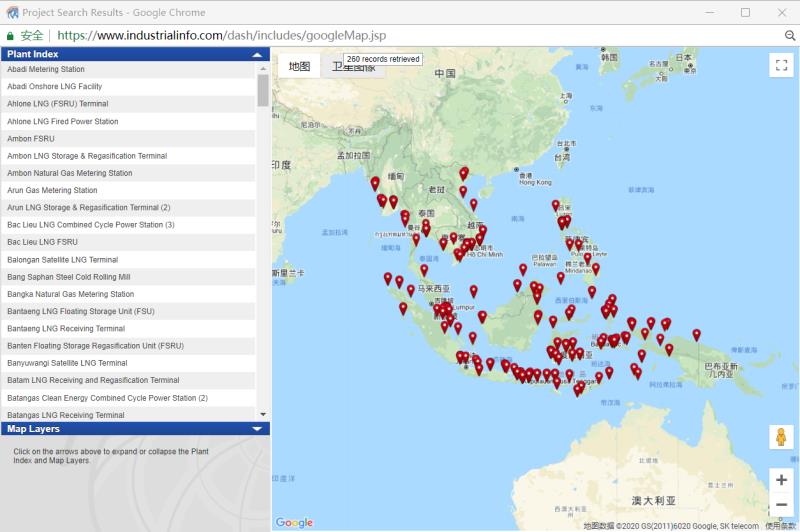The width and height of the screenshot is (800, 532).
Task: Select Arun LNG Storage & Regasification Terminal (2)
Action: tap(89, 208)
